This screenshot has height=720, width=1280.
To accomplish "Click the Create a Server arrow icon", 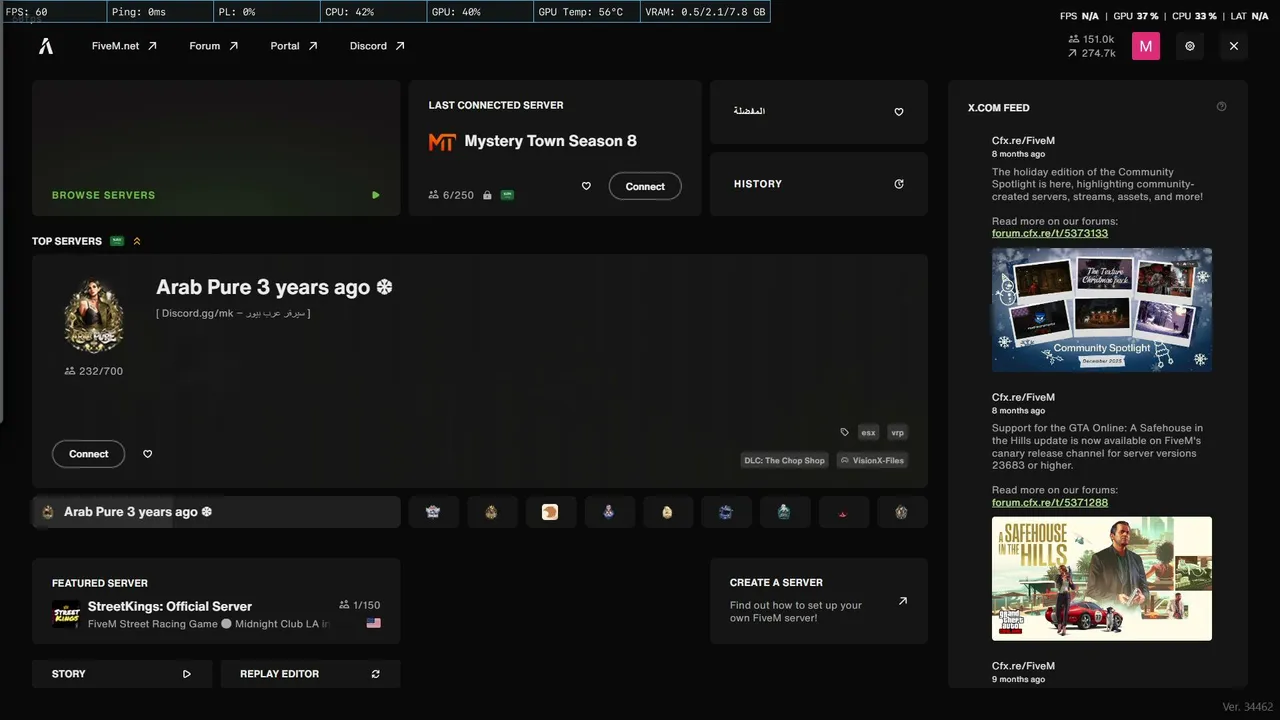I will [903, 601].
